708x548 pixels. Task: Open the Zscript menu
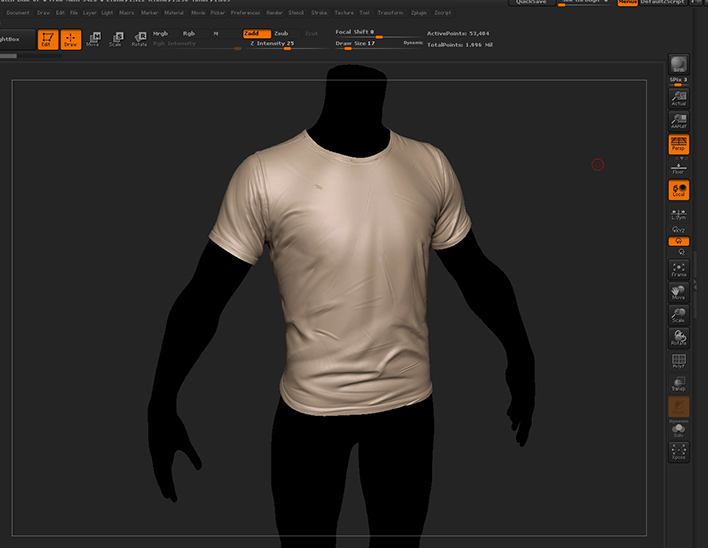click(442, 13)
